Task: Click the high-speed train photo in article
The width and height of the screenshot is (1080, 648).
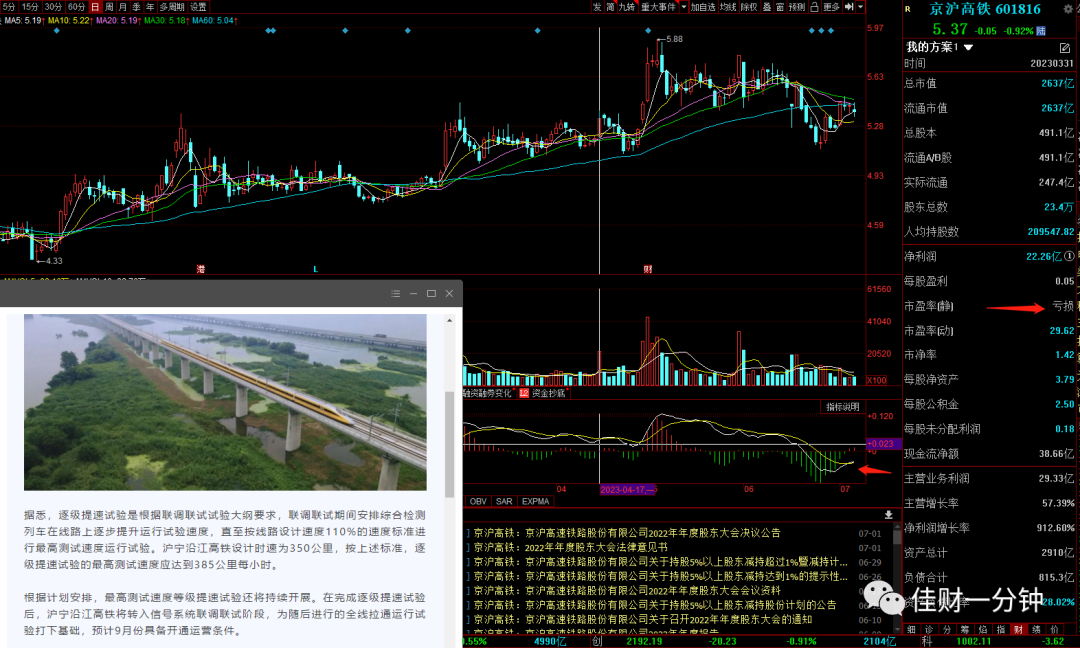Action: click(225, 402)
